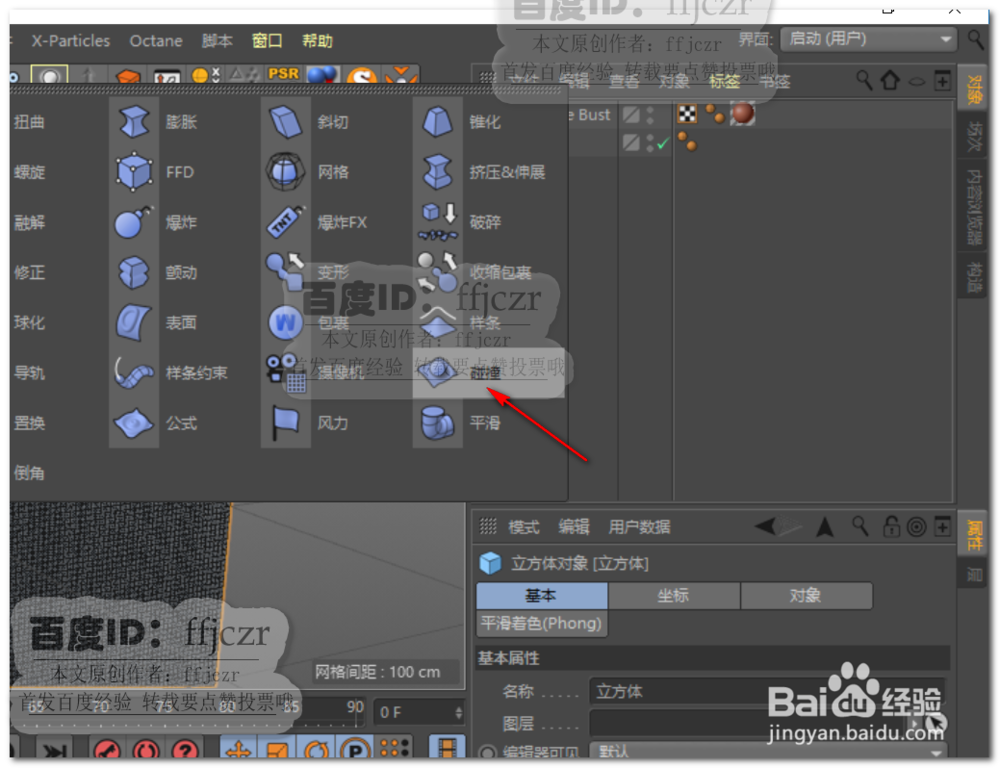This screenshot has height=768, width=1000.
Task: Choose the 挤压&伸展 squash and stretch icon
Action: 438,172
